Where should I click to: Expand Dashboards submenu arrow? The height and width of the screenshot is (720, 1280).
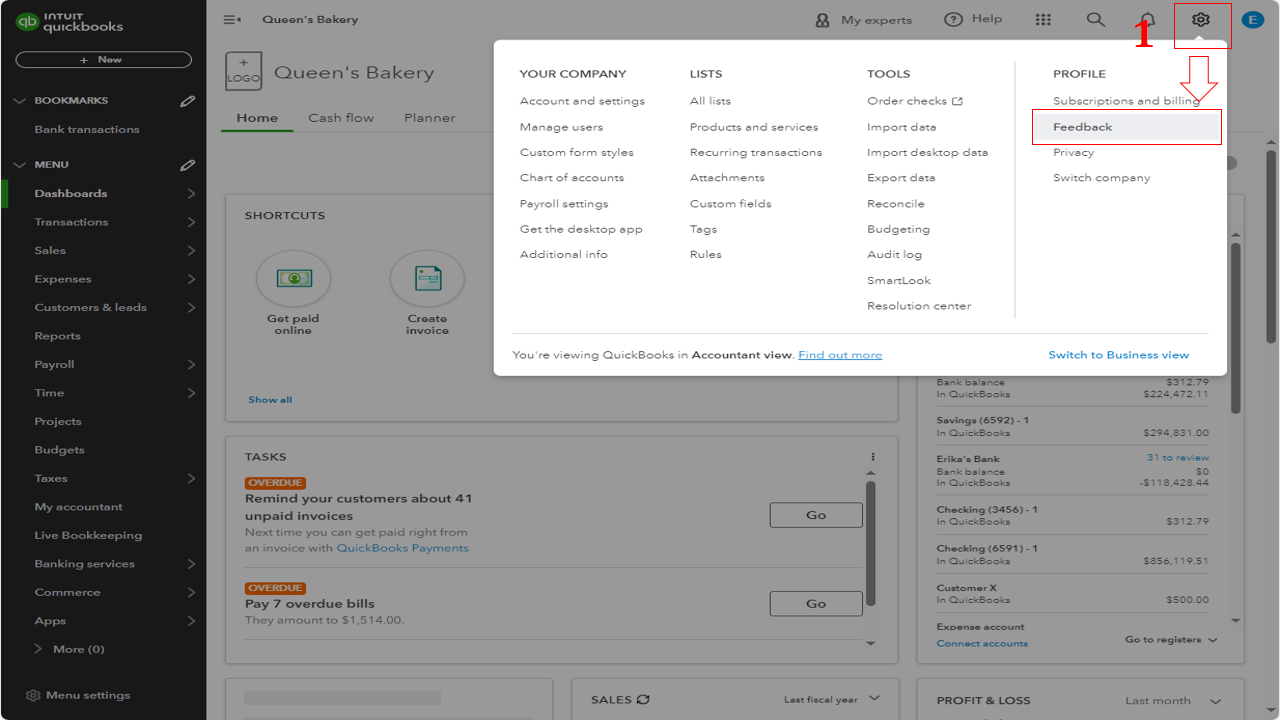[191, 194]
